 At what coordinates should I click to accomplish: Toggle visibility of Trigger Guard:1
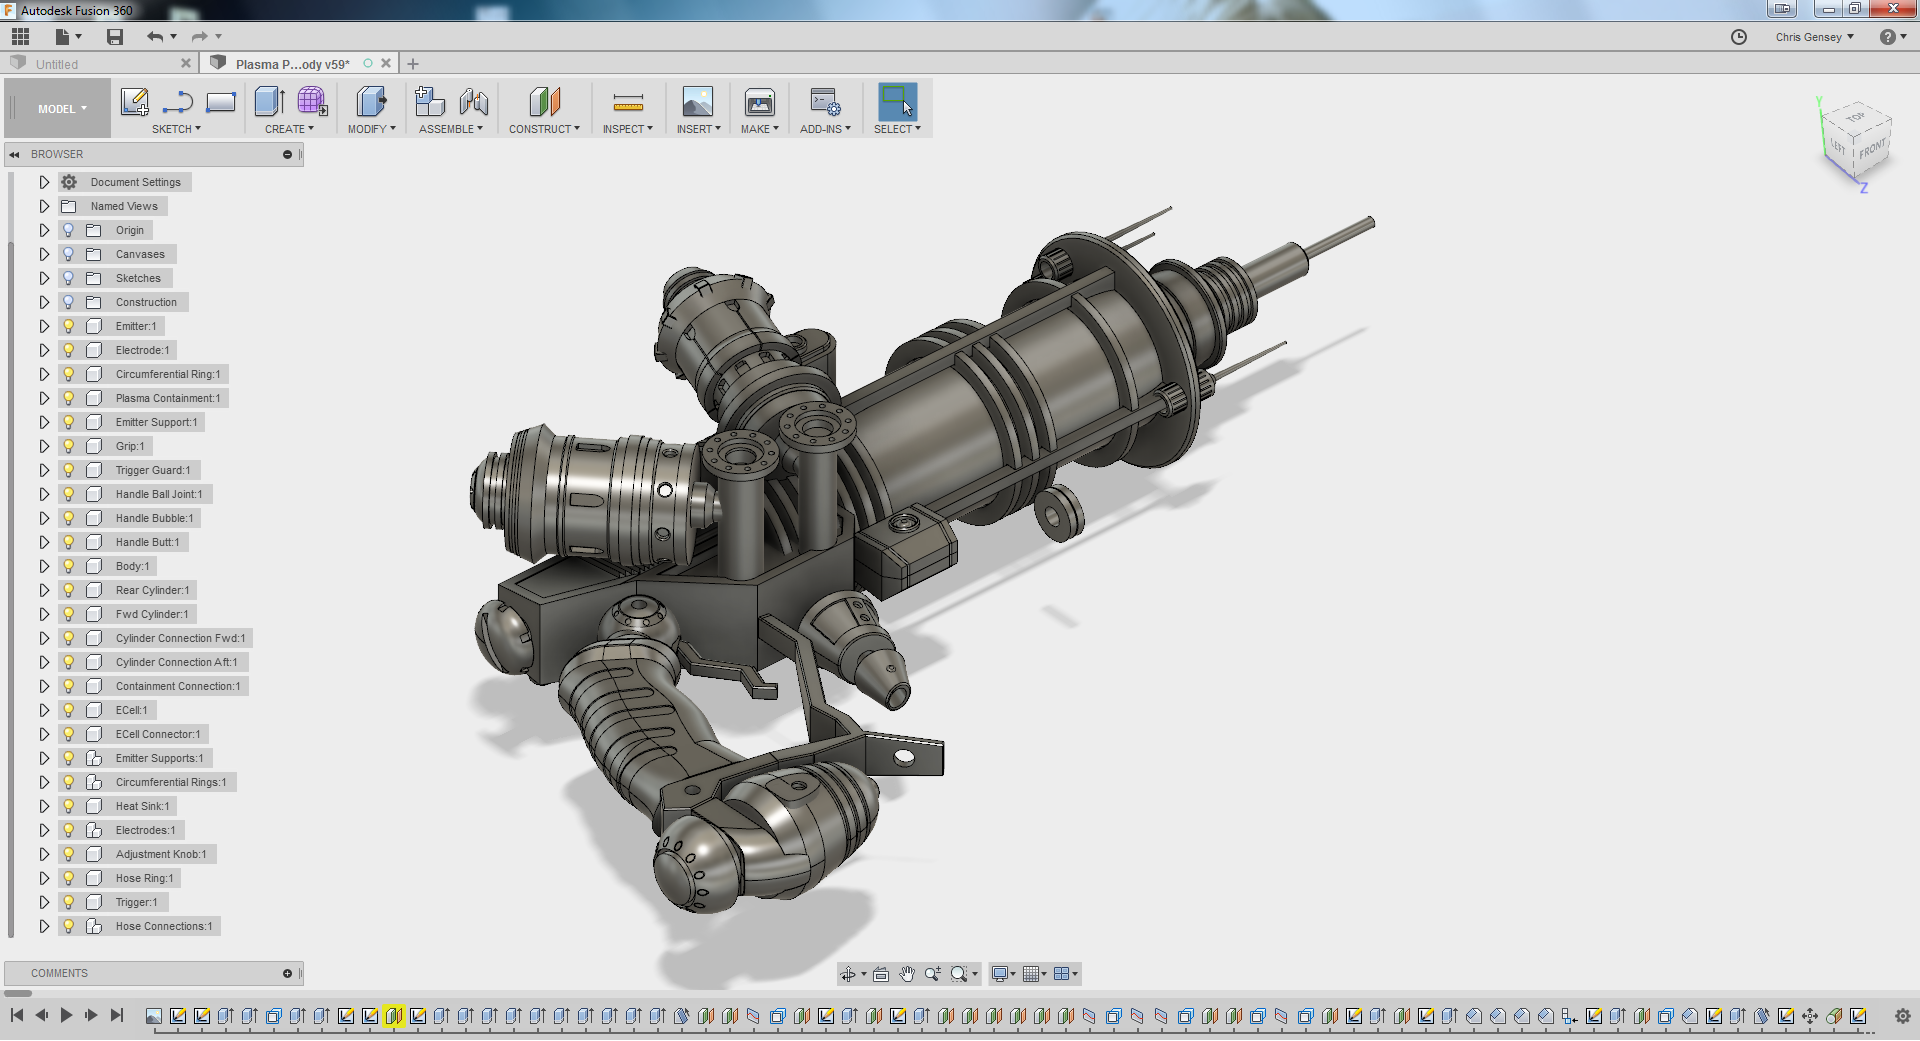click(x=69, y=470)
